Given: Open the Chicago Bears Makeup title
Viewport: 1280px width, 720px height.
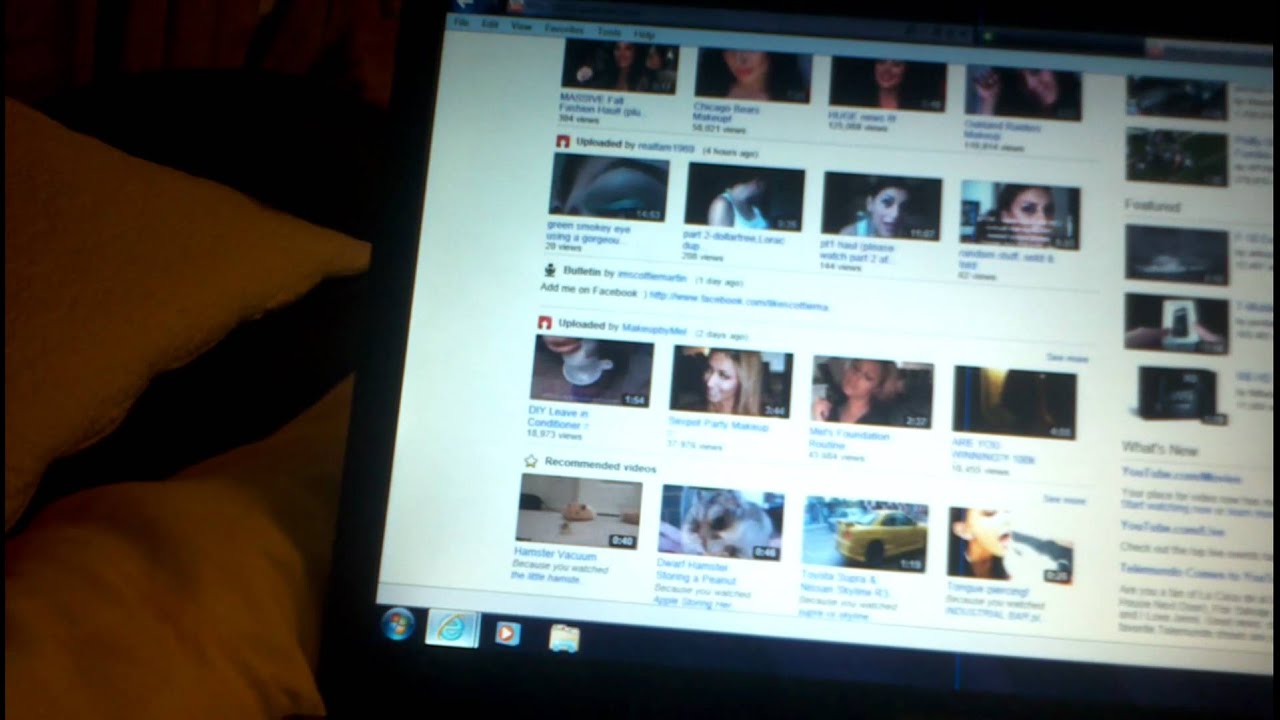Looking at the screenshot, I should [x=726, y=113].
